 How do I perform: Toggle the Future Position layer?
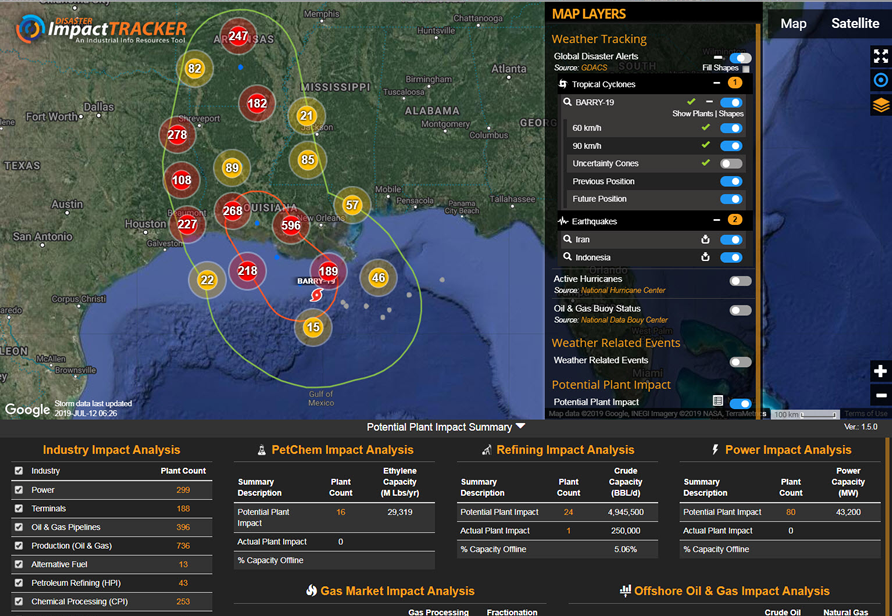tap(731, 199)
